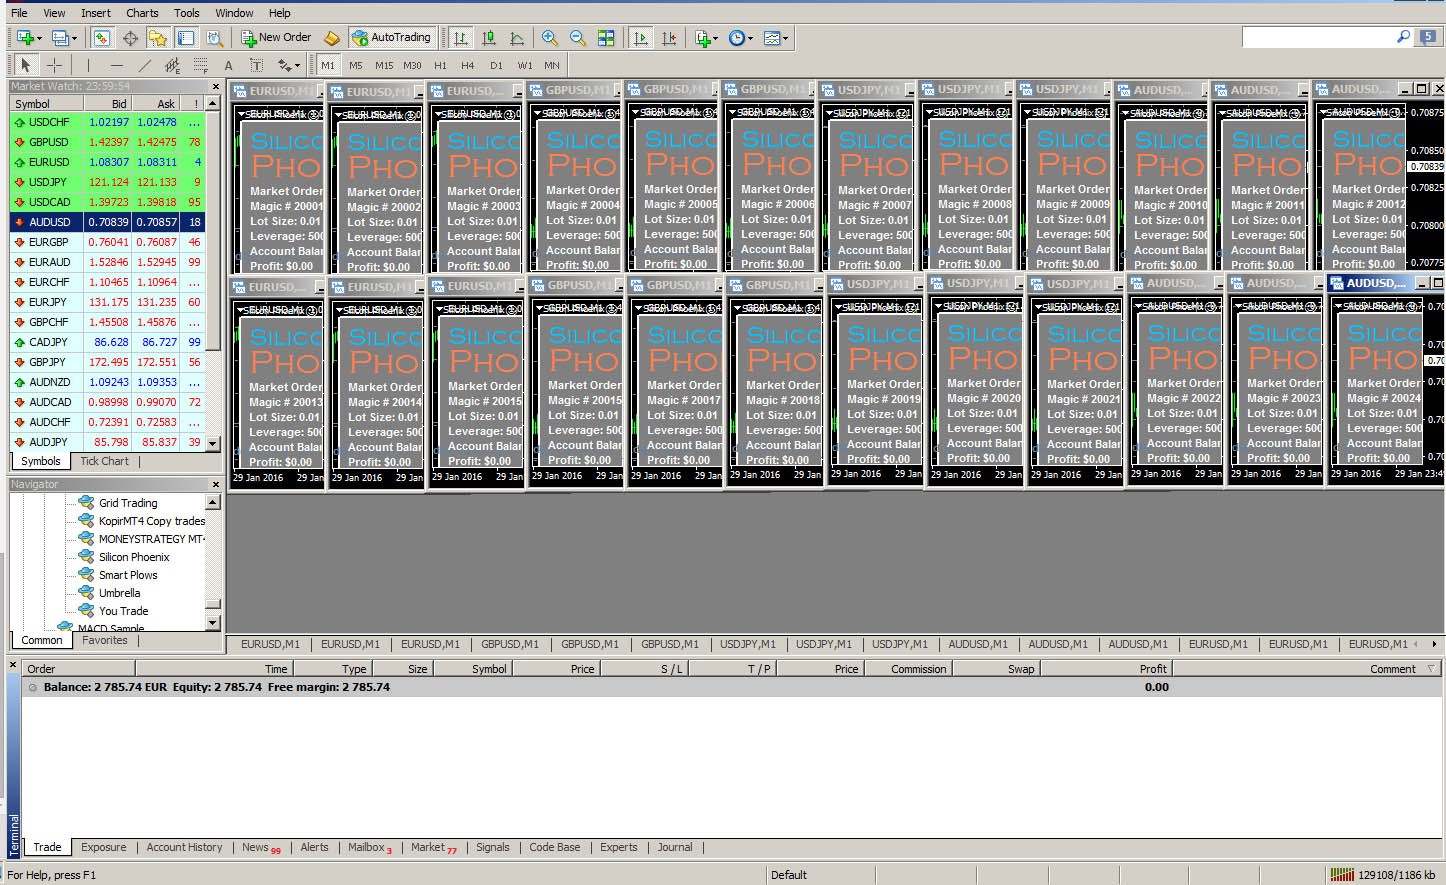Switch chart to Line Chart mode

(517, 38)
